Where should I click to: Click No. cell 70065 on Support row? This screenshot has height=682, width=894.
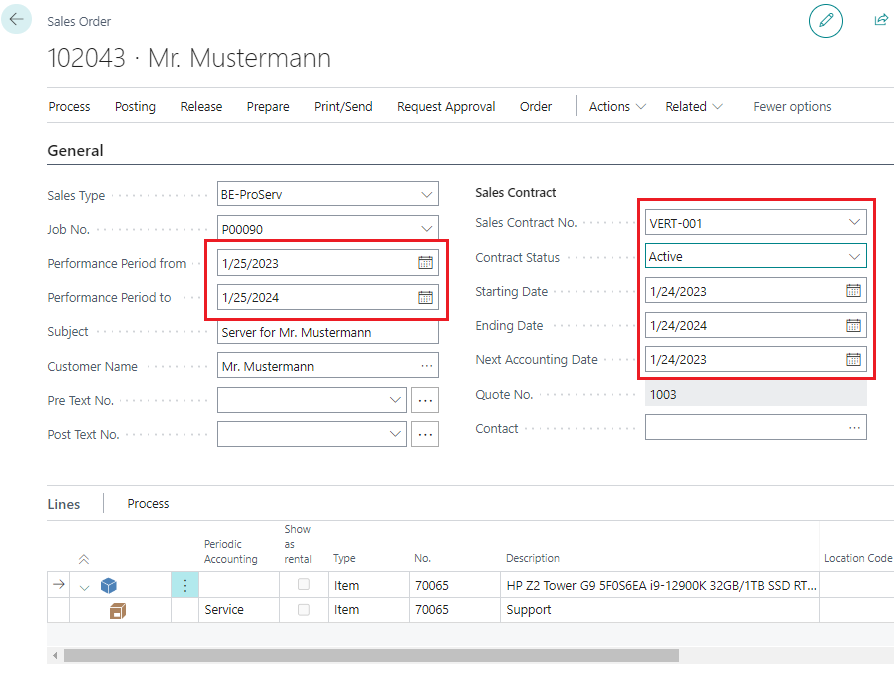pos(454,610)
